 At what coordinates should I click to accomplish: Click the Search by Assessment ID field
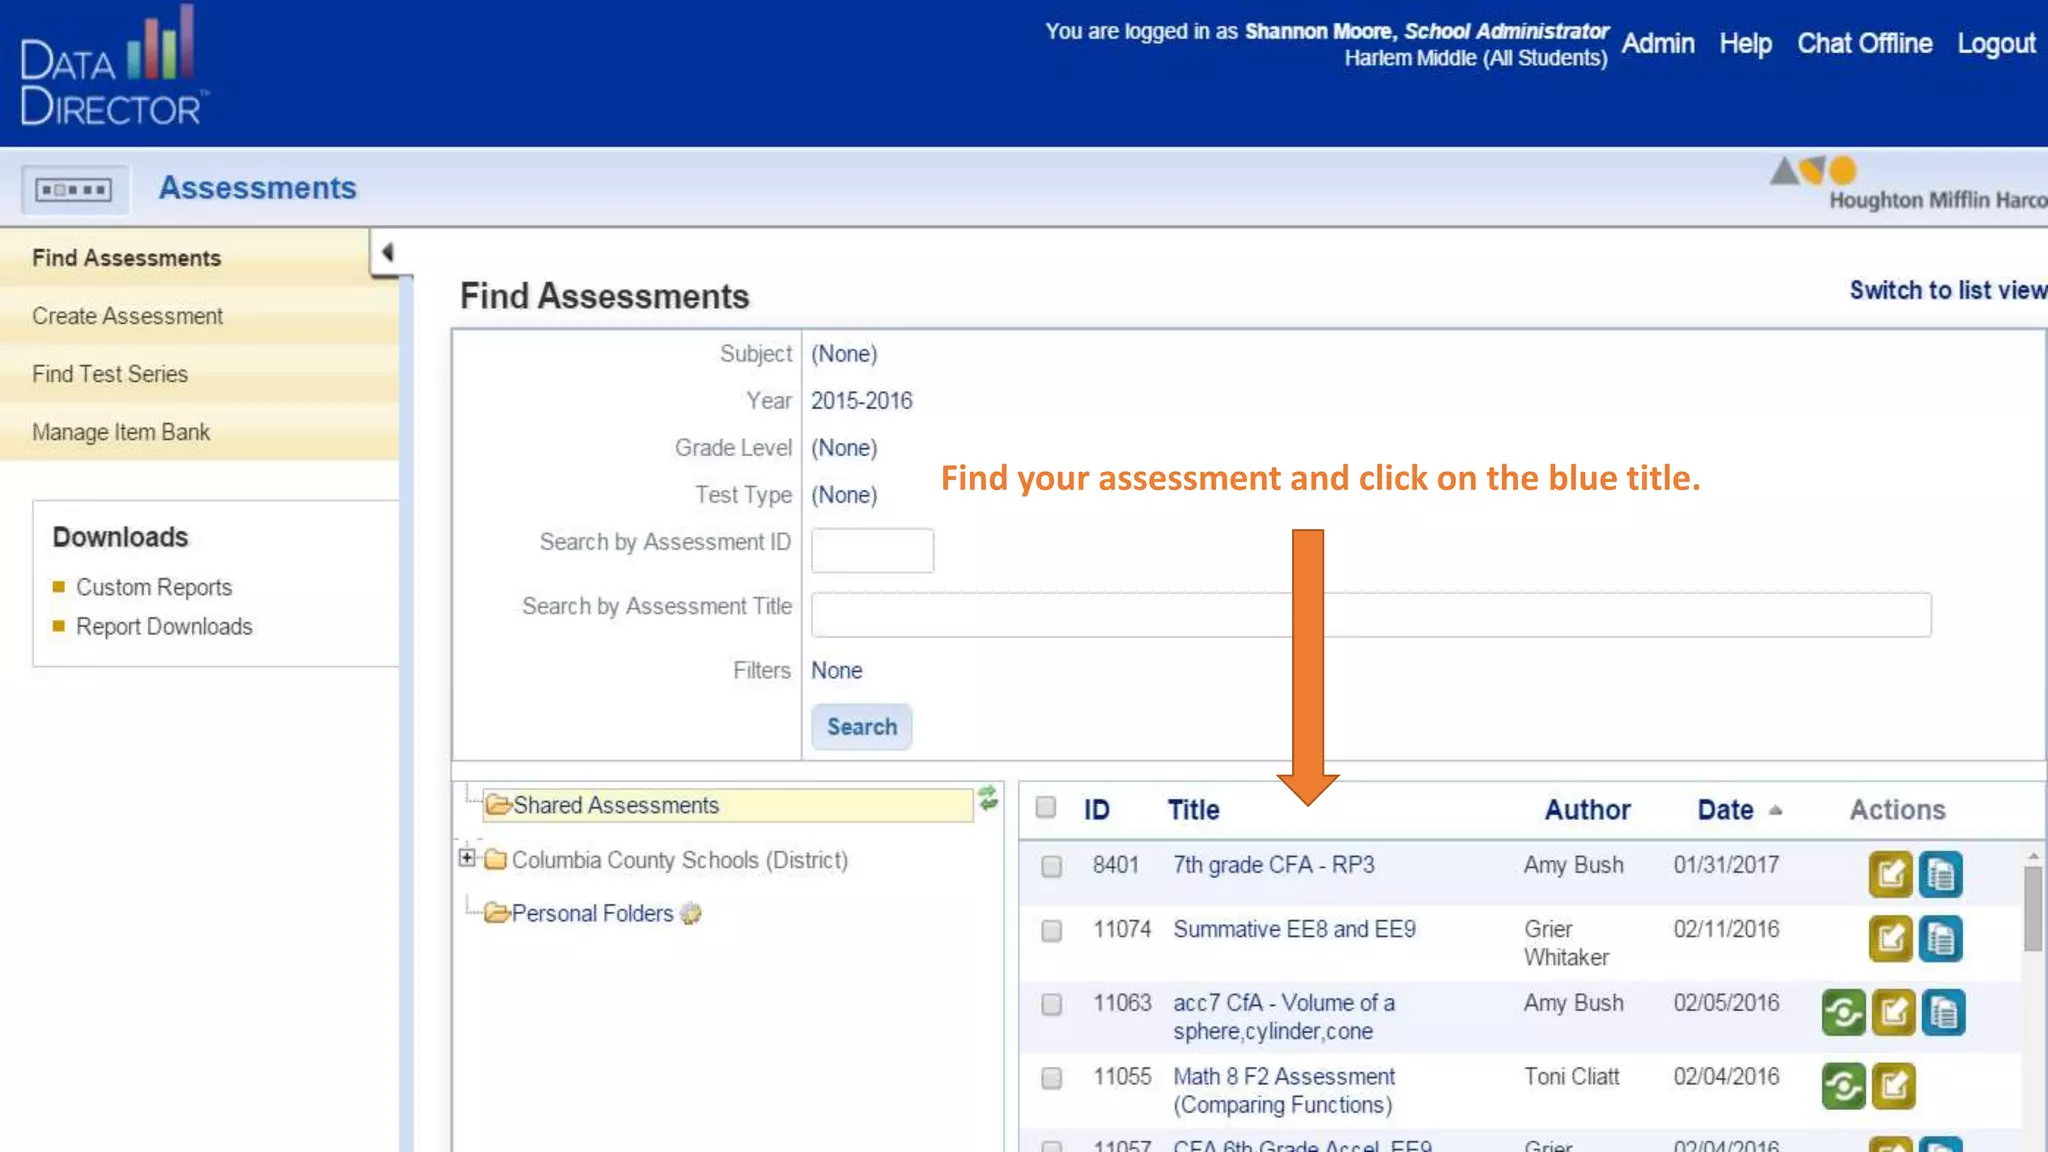(872, 550)
